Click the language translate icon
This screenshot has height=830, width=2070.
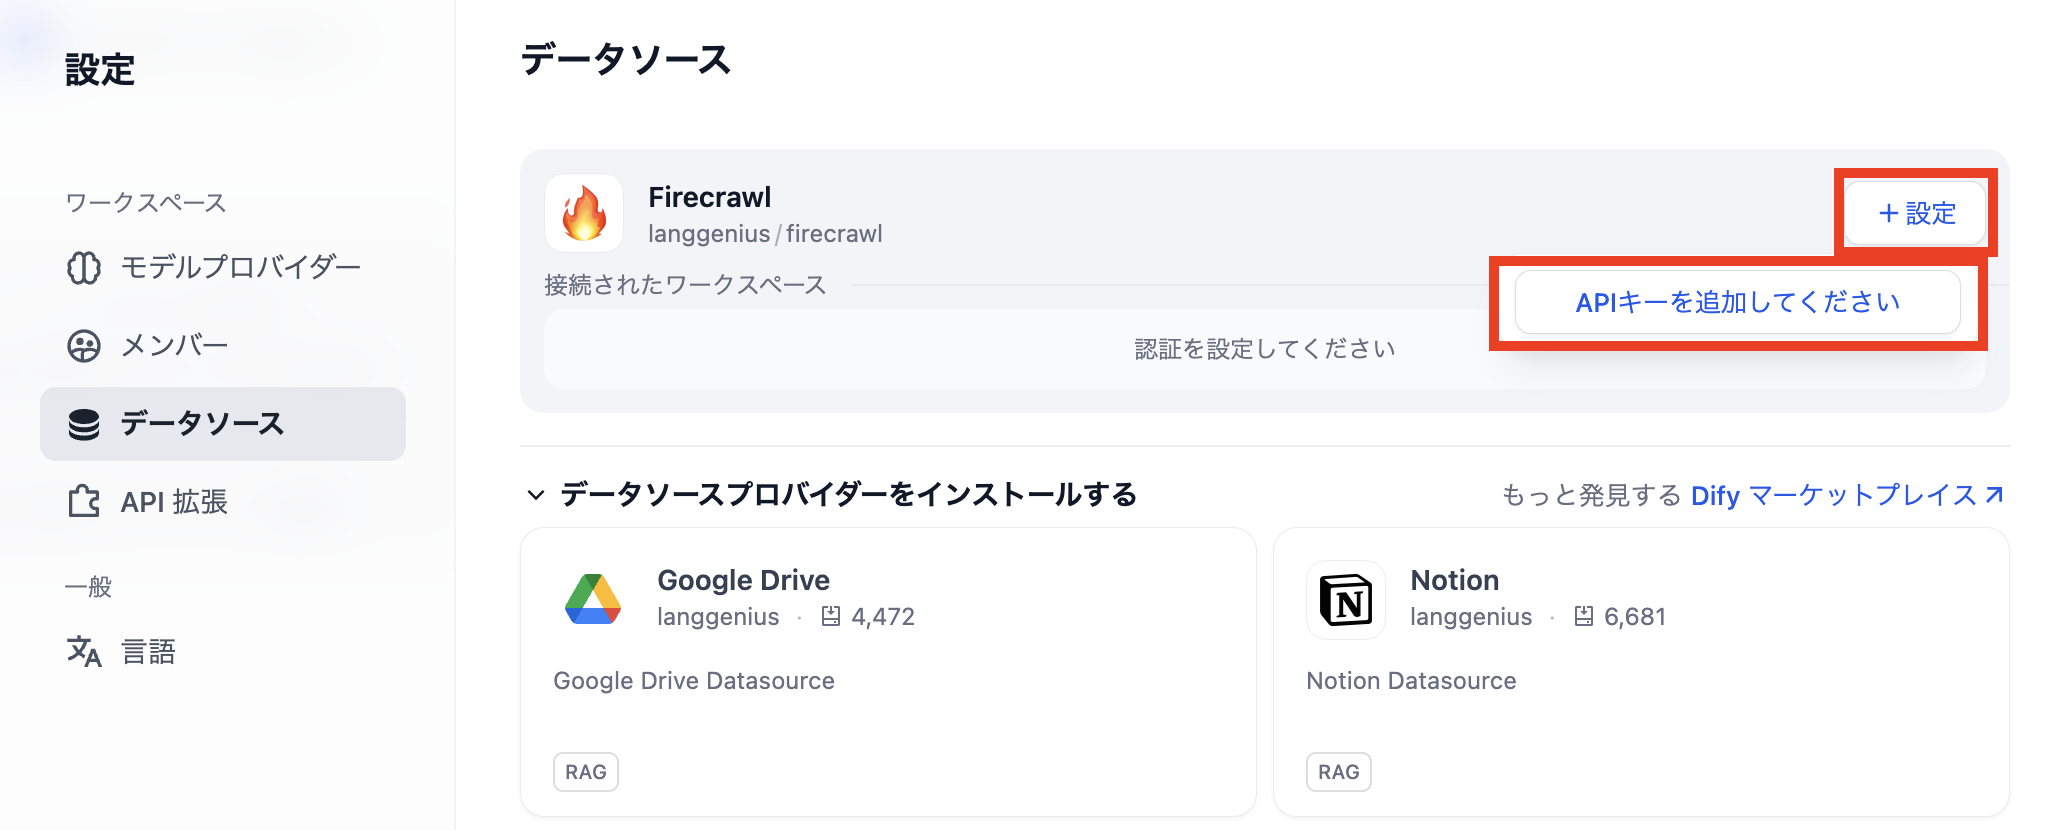click(84, 652)
